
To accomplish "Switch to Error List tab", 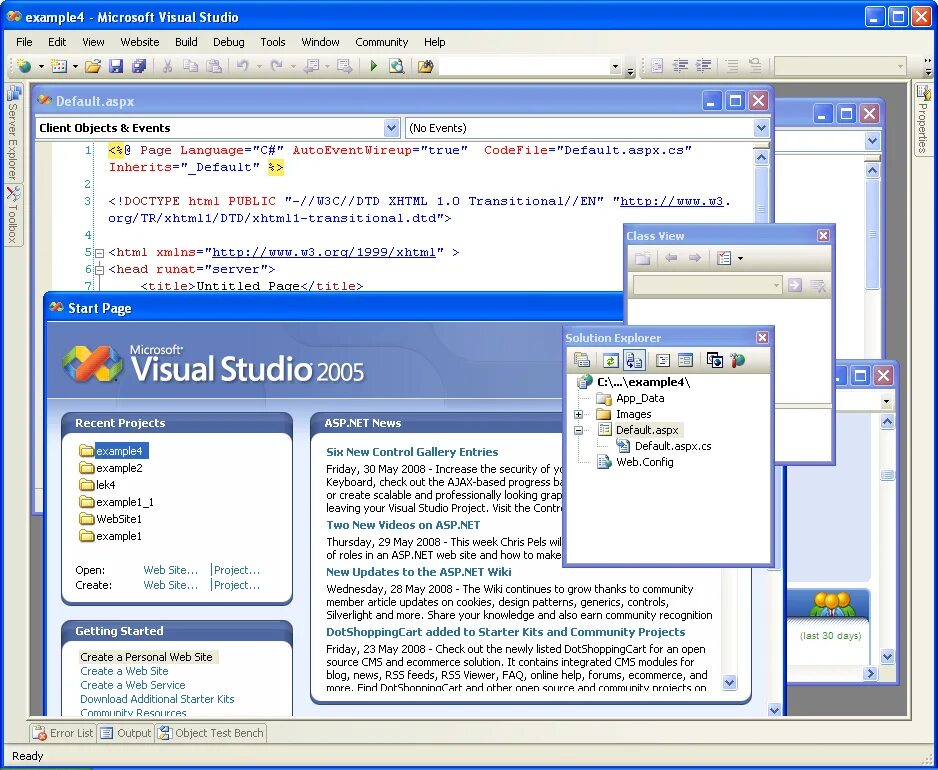I will 63,733.
